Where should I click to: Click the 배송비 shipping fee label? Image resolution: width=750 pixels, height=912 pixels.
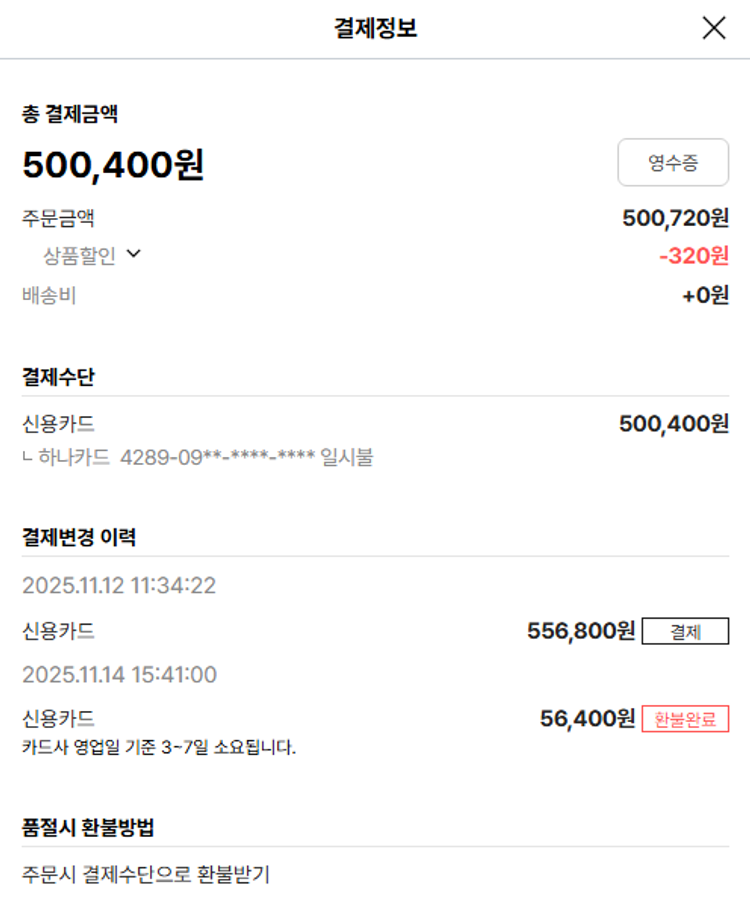pos(49,295)
